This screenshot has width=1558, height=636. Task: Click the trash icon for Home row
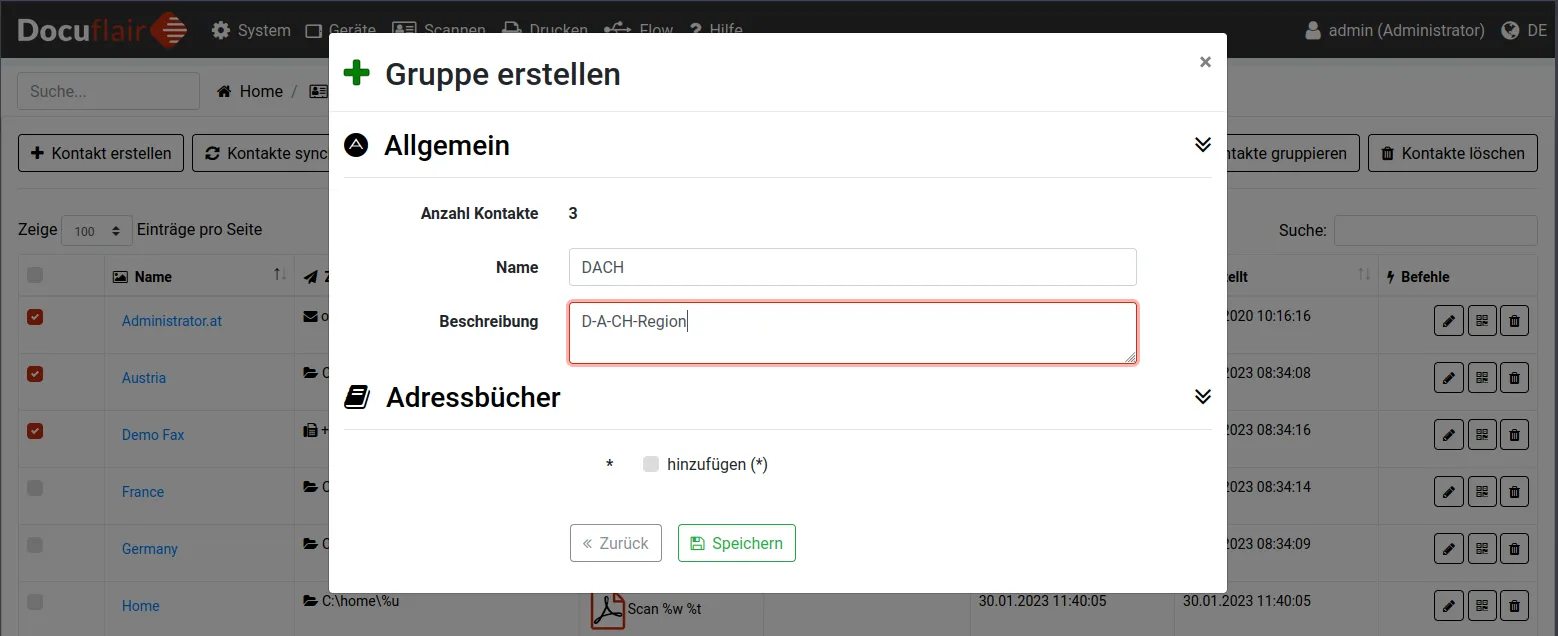point(1514,606)
